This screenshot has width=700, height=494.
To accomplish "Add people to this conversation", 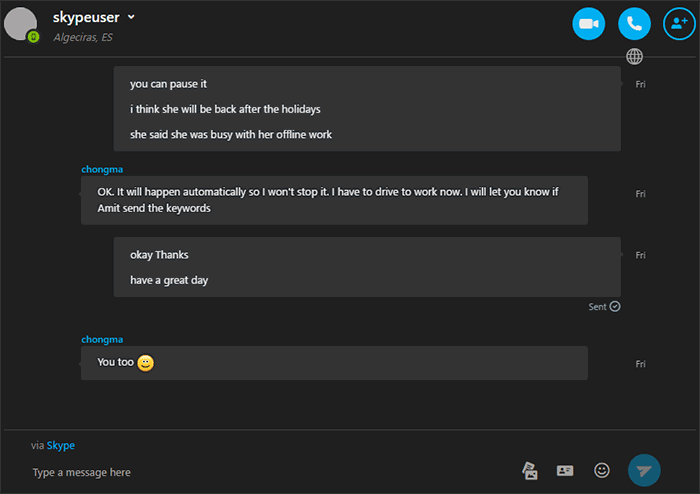I will [x=679, y=24].
